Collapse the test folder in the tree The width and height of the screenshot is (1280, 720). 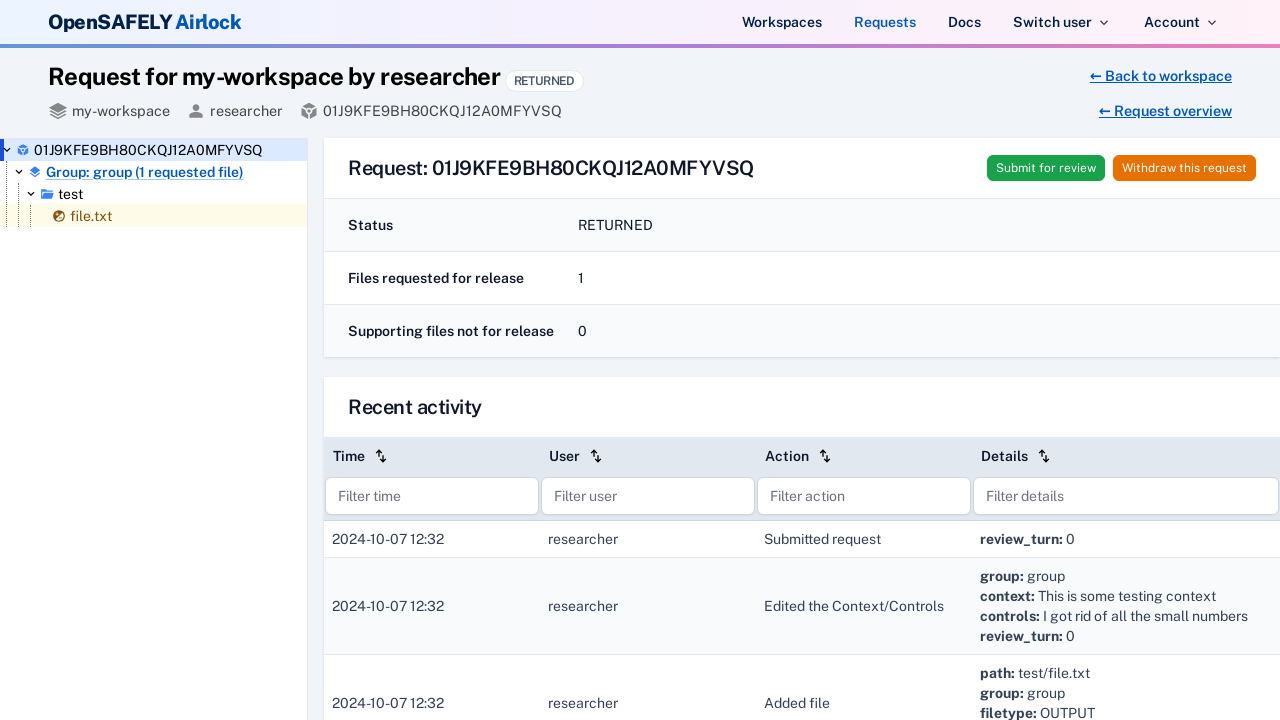30,193
